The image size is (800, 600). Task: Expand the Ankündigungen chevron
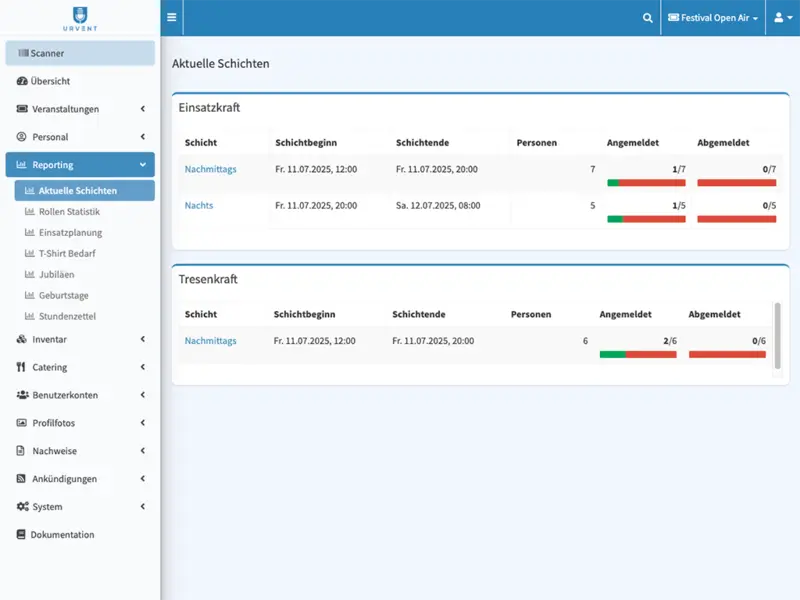[143, 479]
